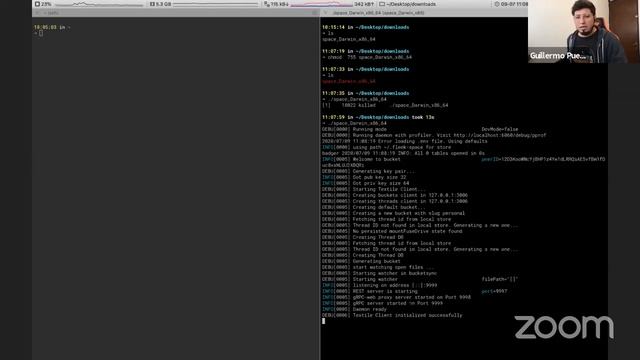The image size is (640, 360).
Task: Click the port=9997 value
Action: click(x=494, y=291)
